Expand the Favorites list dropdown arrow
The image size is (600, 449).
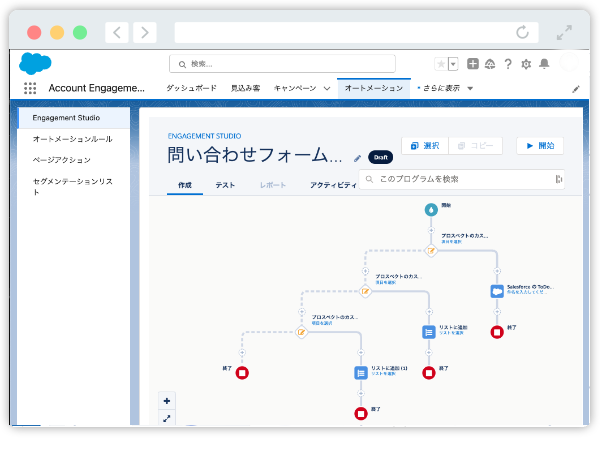pyautogui.click(x=453, y=64)
